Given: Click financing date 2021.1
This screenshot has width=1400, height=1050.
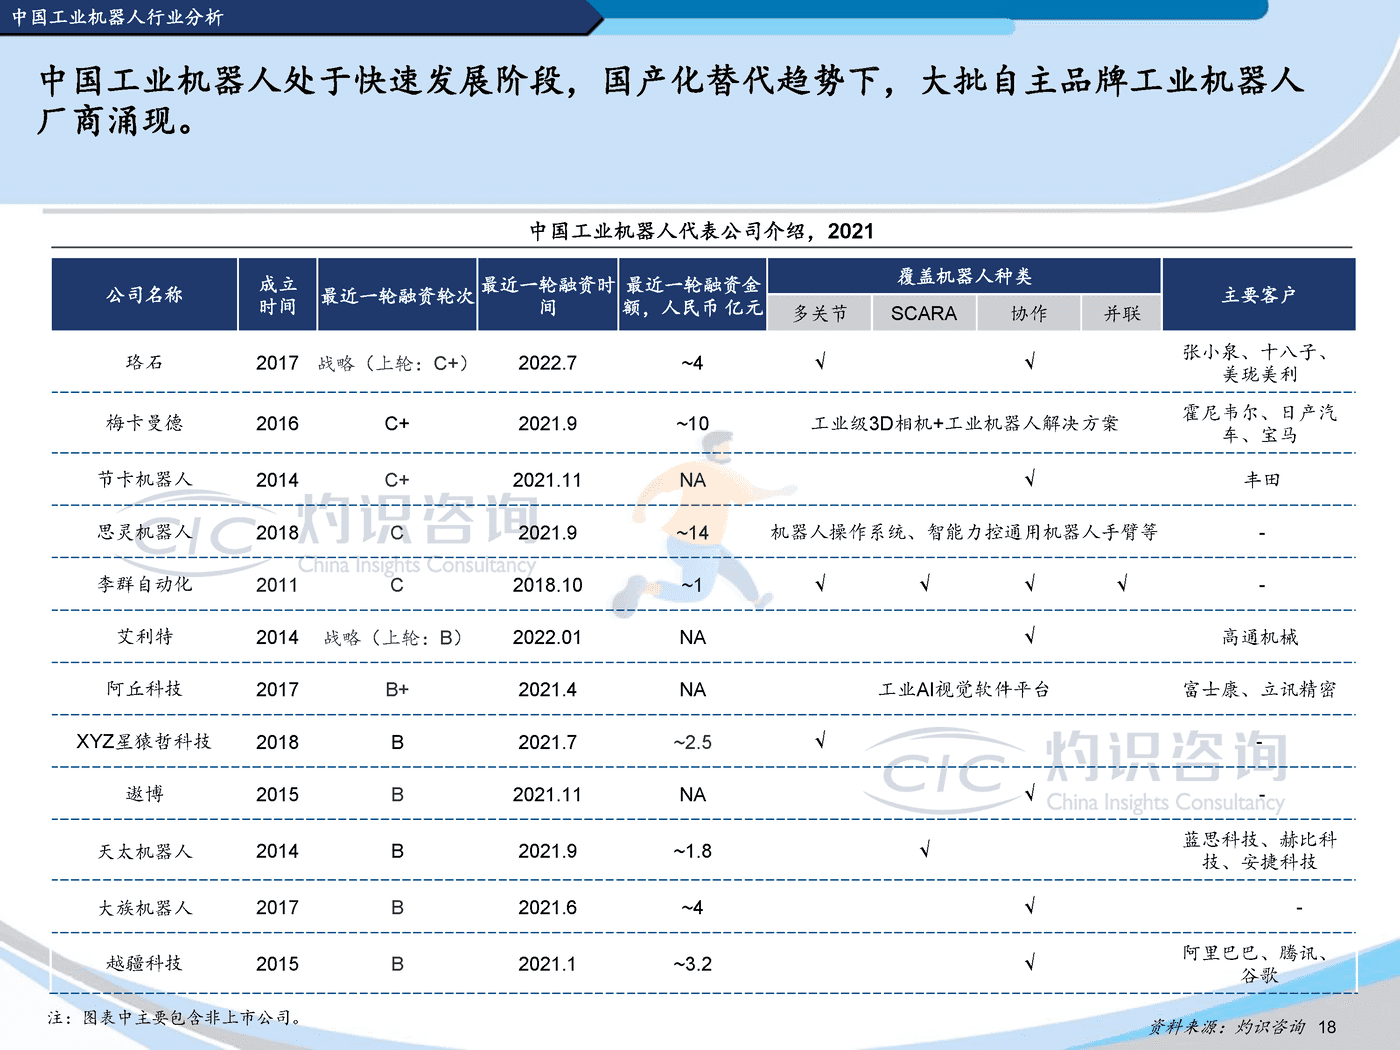Looking at the screenshot, I should tap(547, 964).
